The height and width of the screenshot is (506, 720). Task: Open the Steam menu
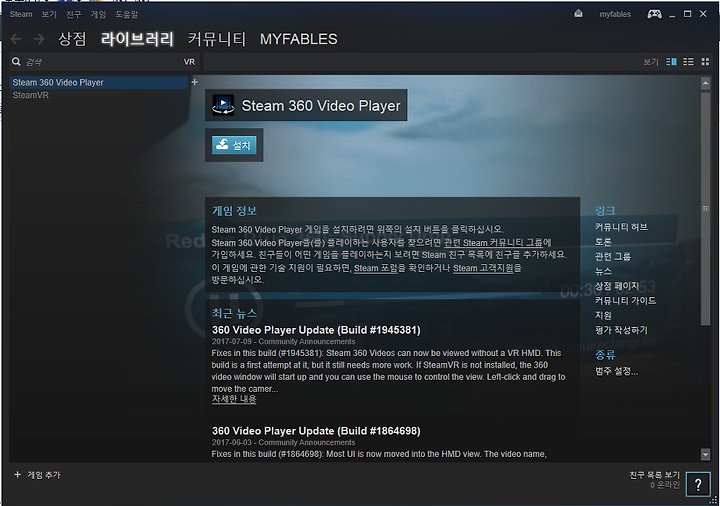tap(21, 14)
